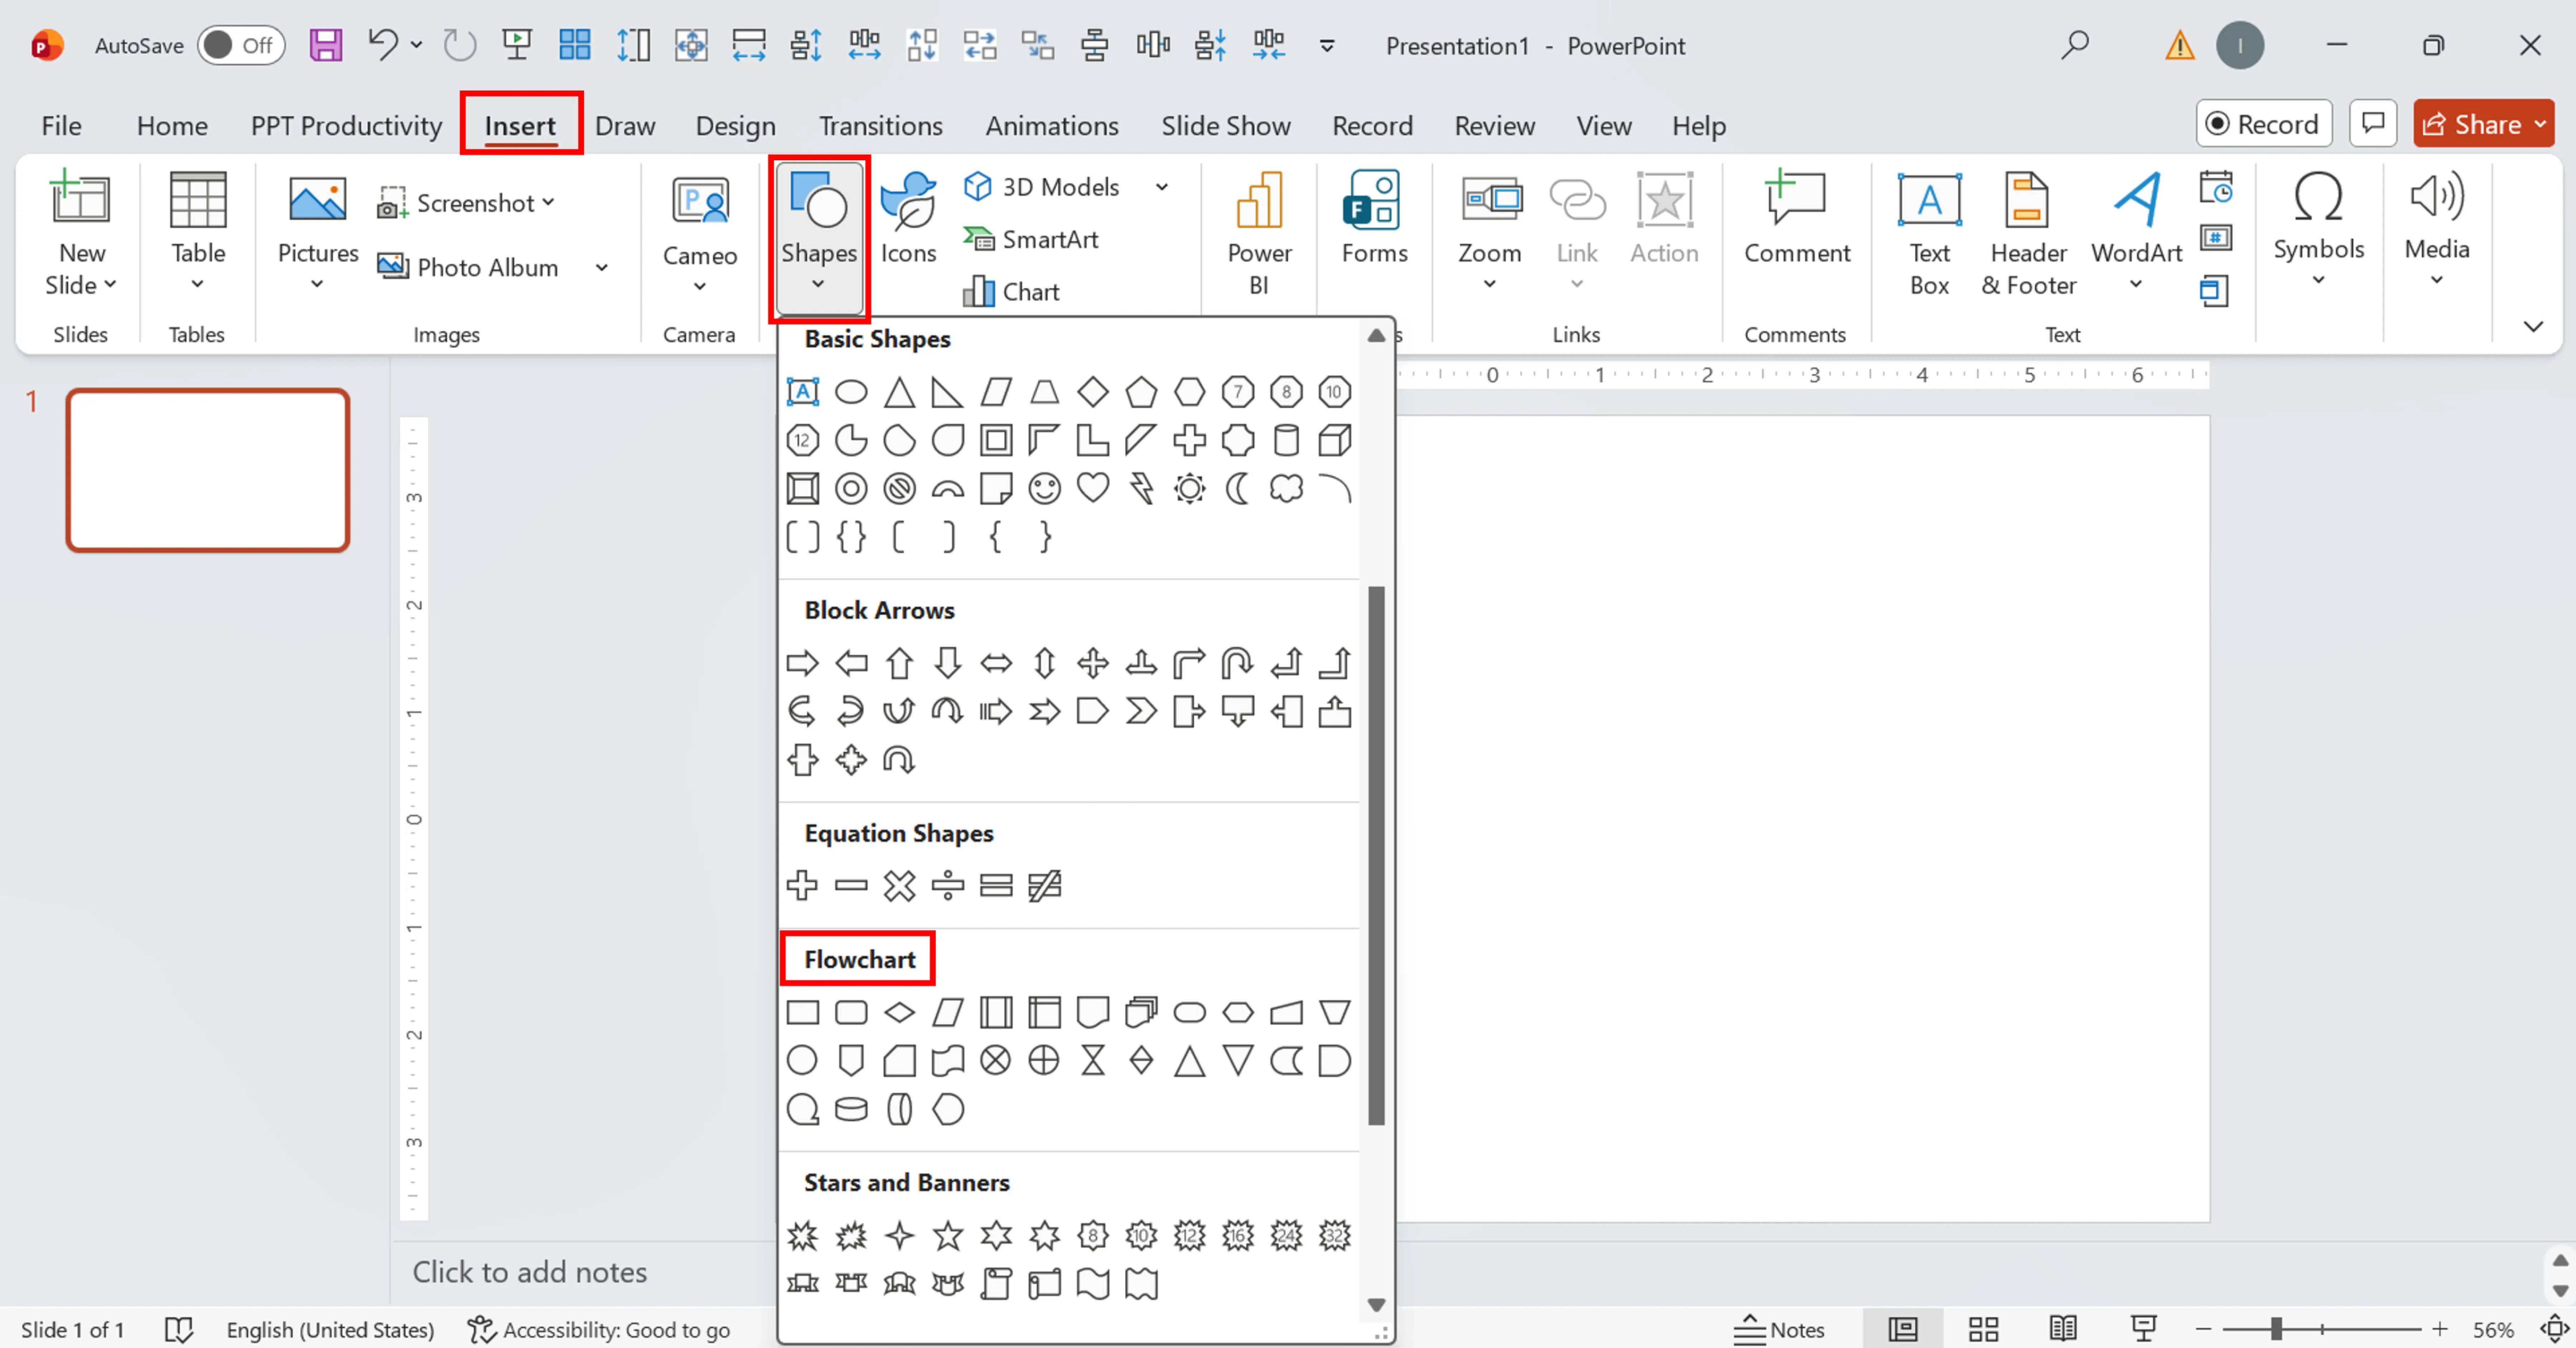Select the 5-Point Star shape
This screenshot has width=2576, height=1348.
tap(948, 1236)
